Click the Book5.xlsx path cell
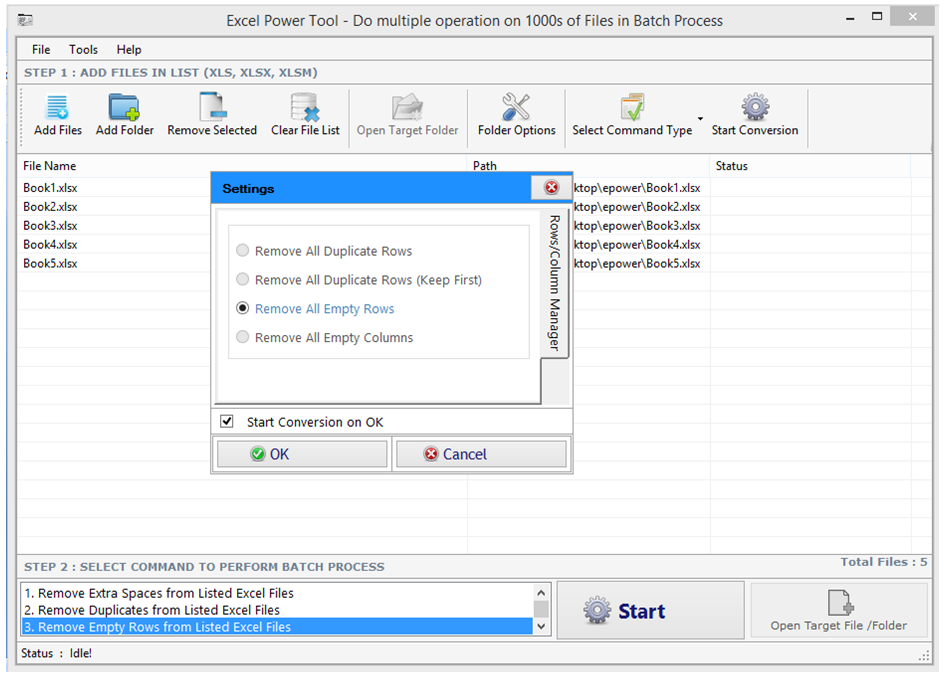 click(637, 263)
